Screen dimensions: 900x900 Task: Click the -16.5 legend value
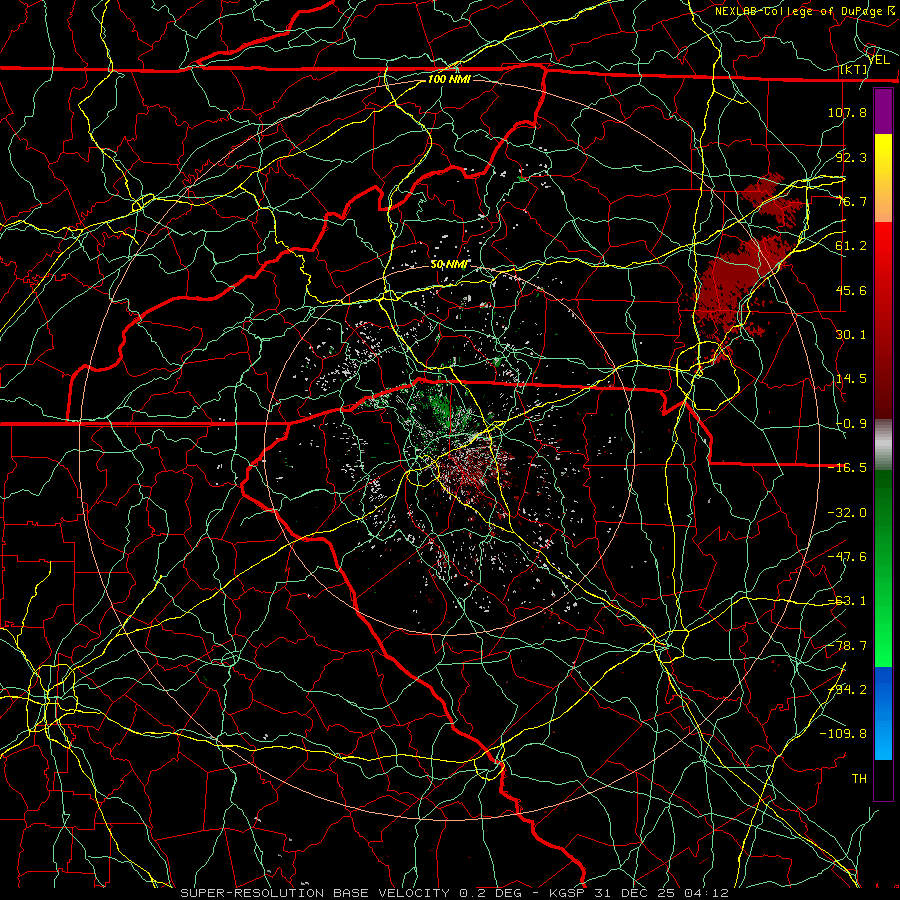[x=847, y=468]
